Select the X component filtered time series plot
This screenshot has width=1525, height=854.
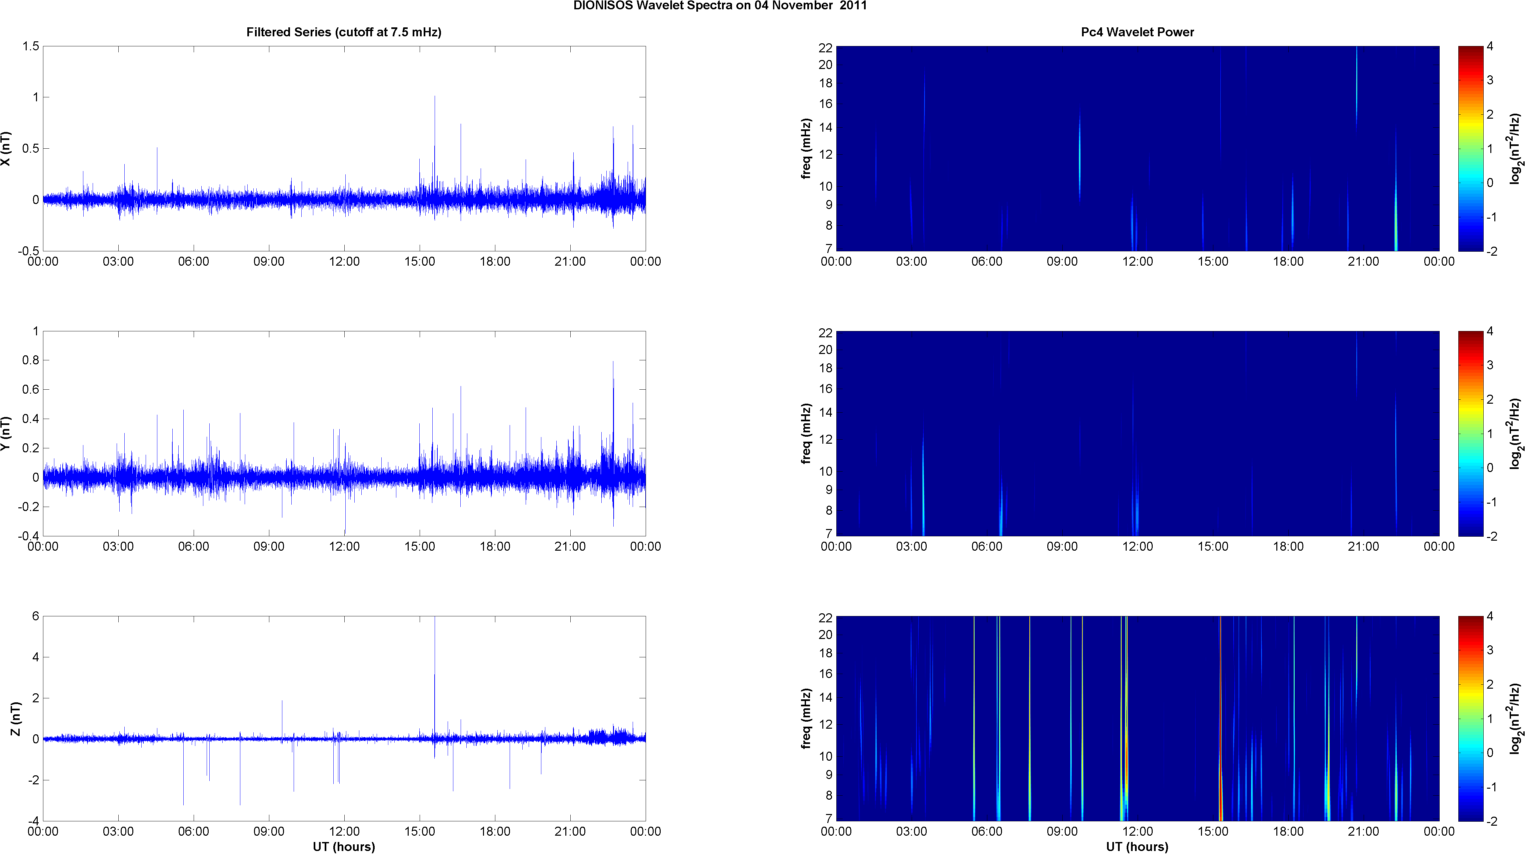pyautogui.click(x=344, y=149)
